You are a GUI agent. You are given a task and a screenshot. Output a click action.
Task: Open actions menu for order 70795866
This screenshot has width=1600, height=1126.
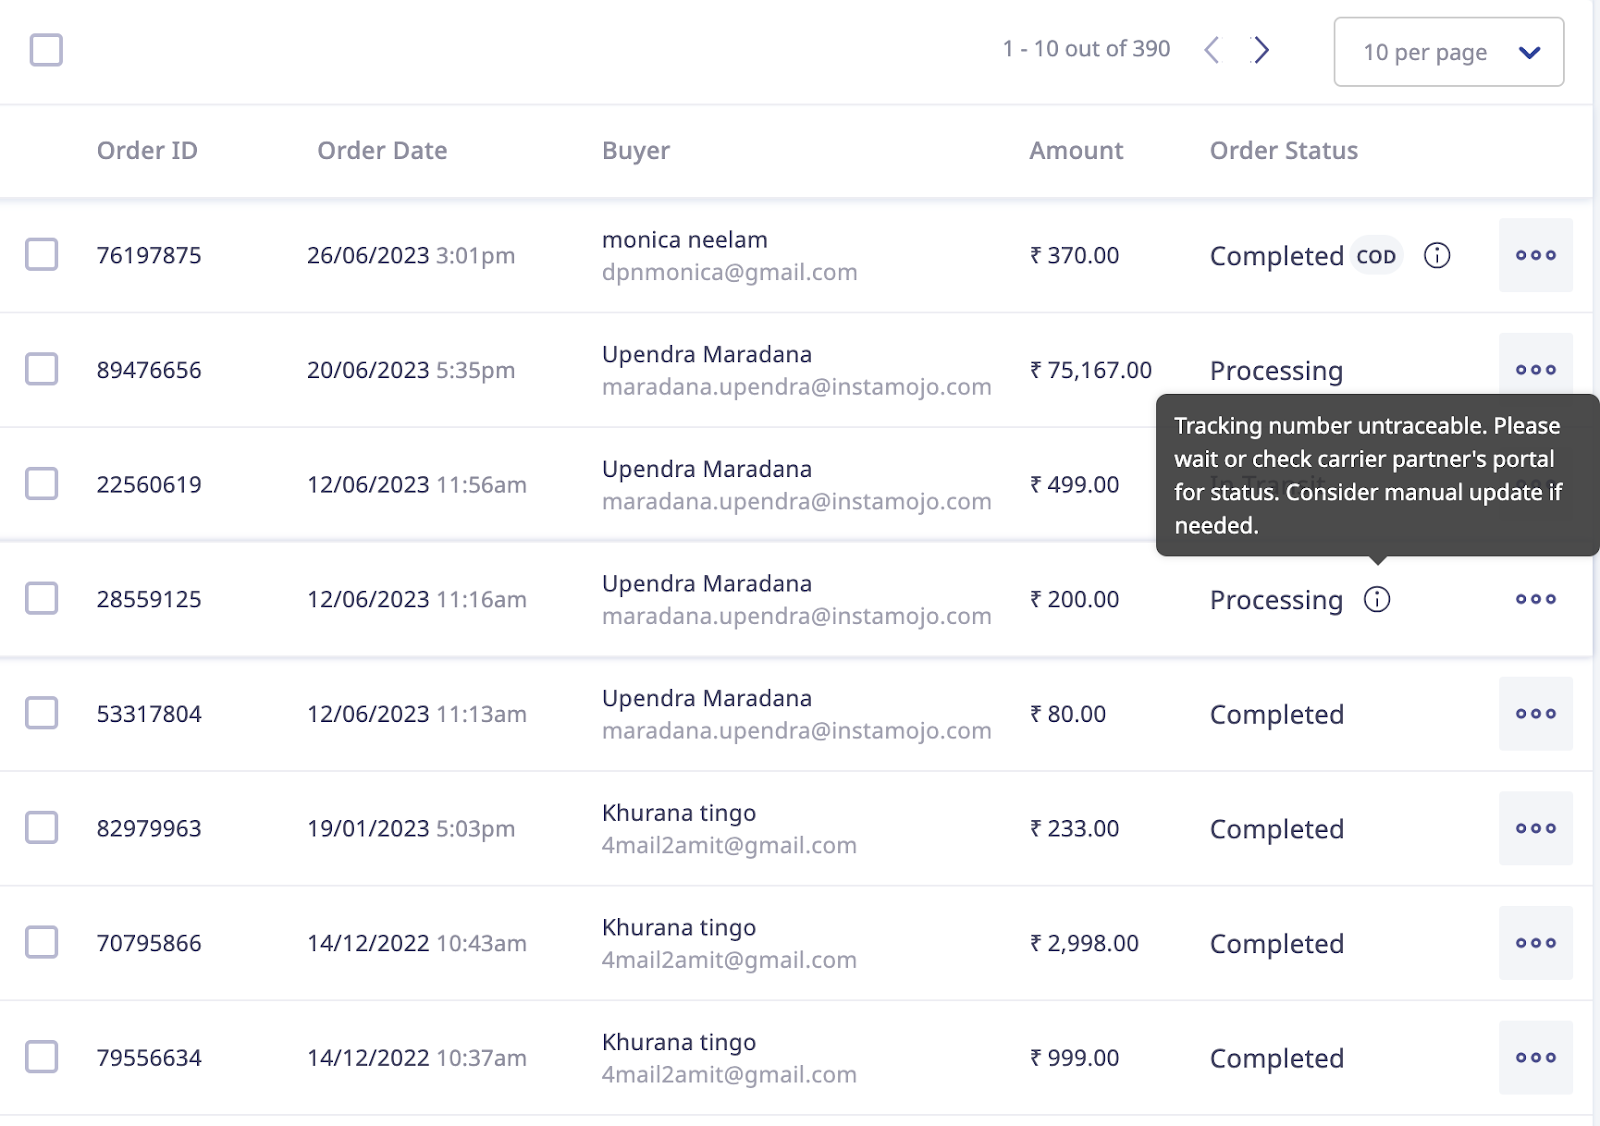point(1535,943)
